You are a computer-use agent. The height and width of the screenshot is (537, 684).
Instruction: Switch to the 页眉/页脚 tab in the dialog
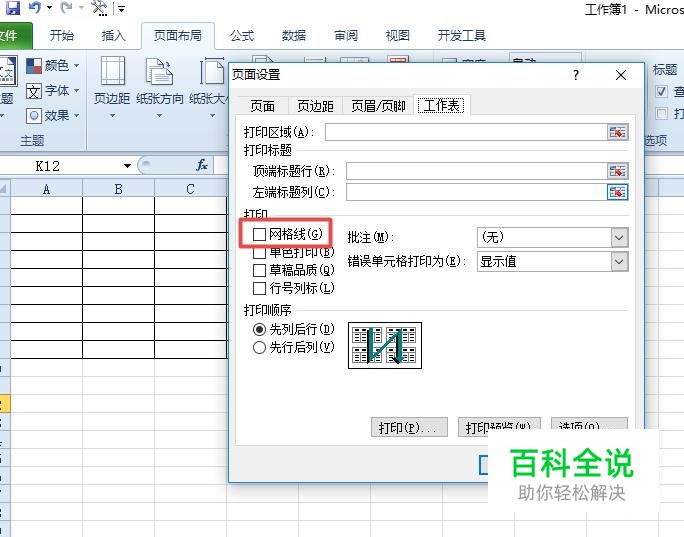[378, 106]
